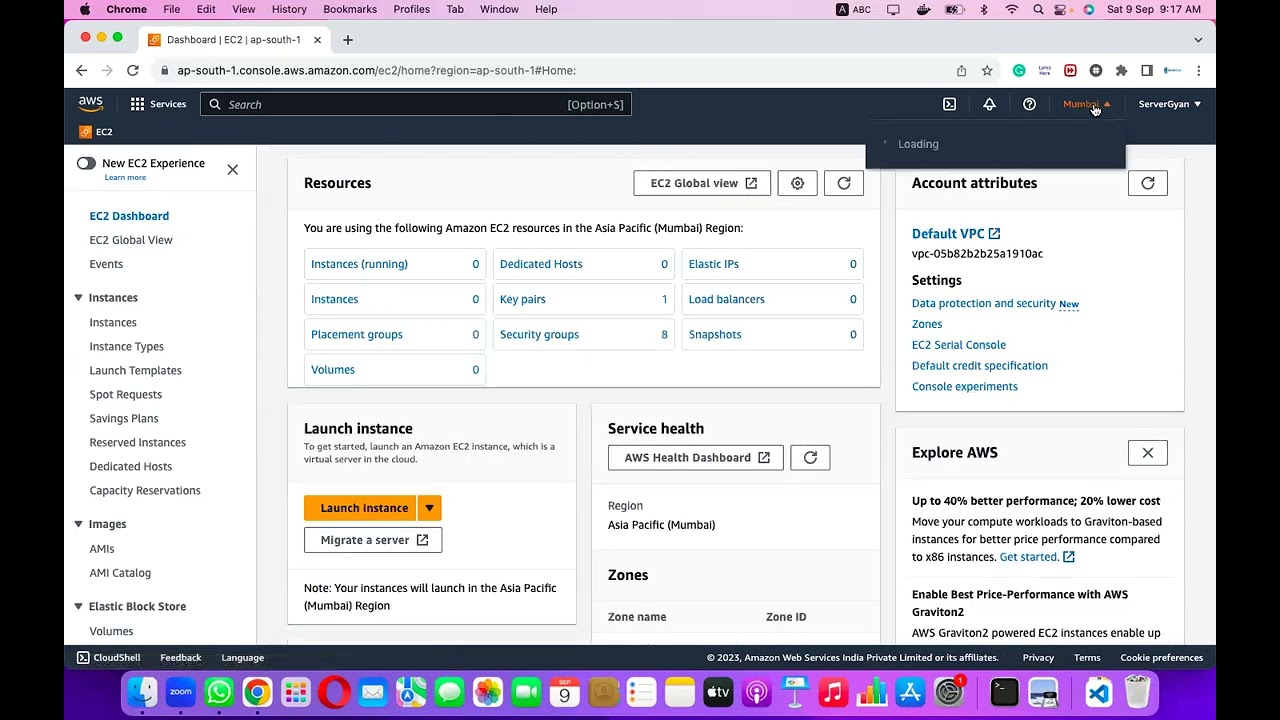Open Chrome tab search chevron
Screen dimensions: 1280x720
pos(1198,40)
